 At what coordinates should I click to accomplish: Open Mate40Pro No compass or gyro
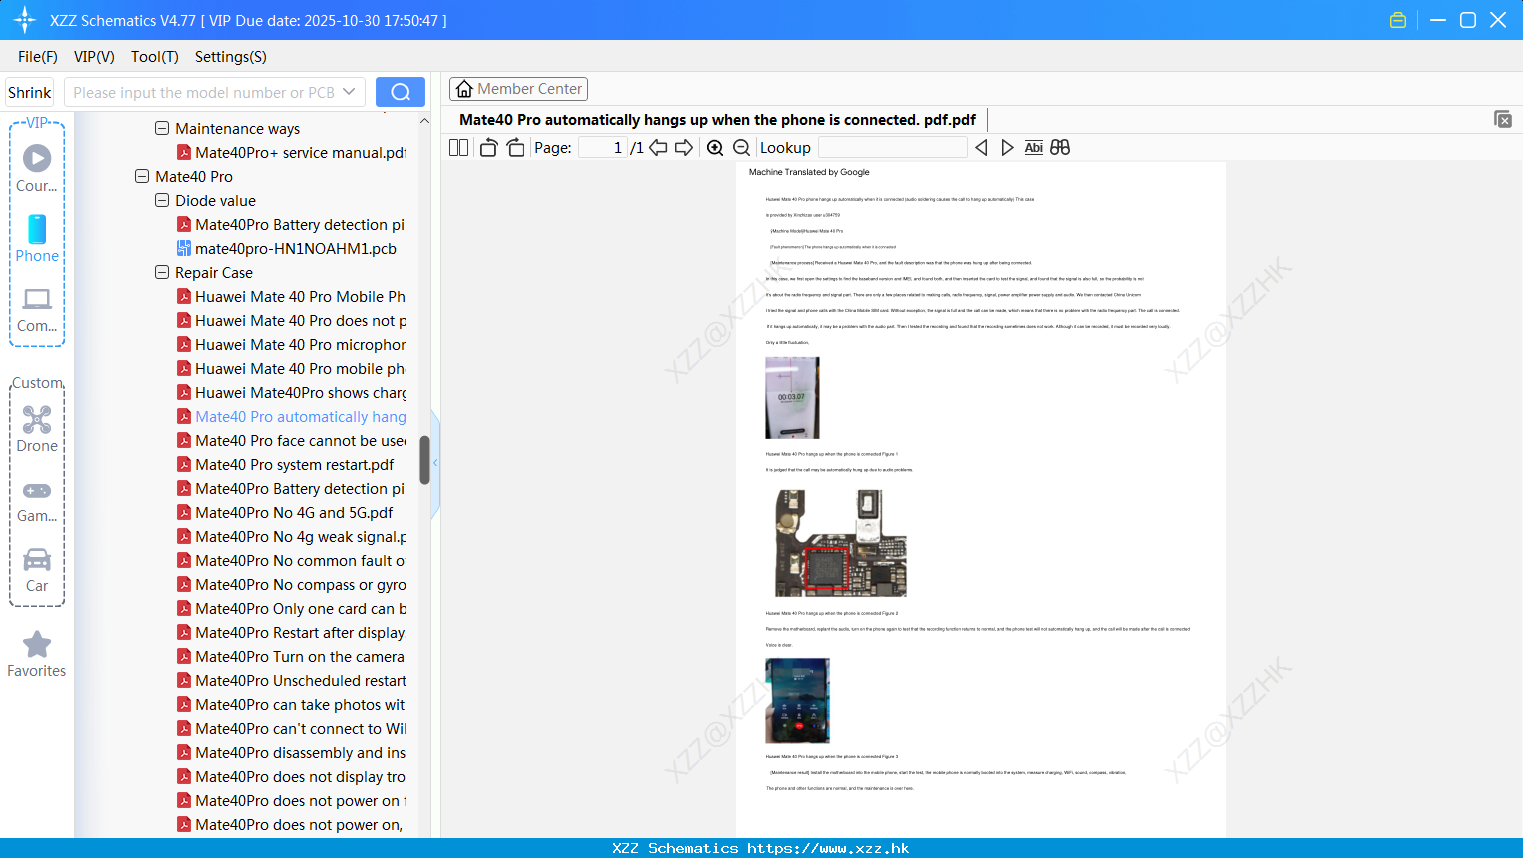pos(291,584)
